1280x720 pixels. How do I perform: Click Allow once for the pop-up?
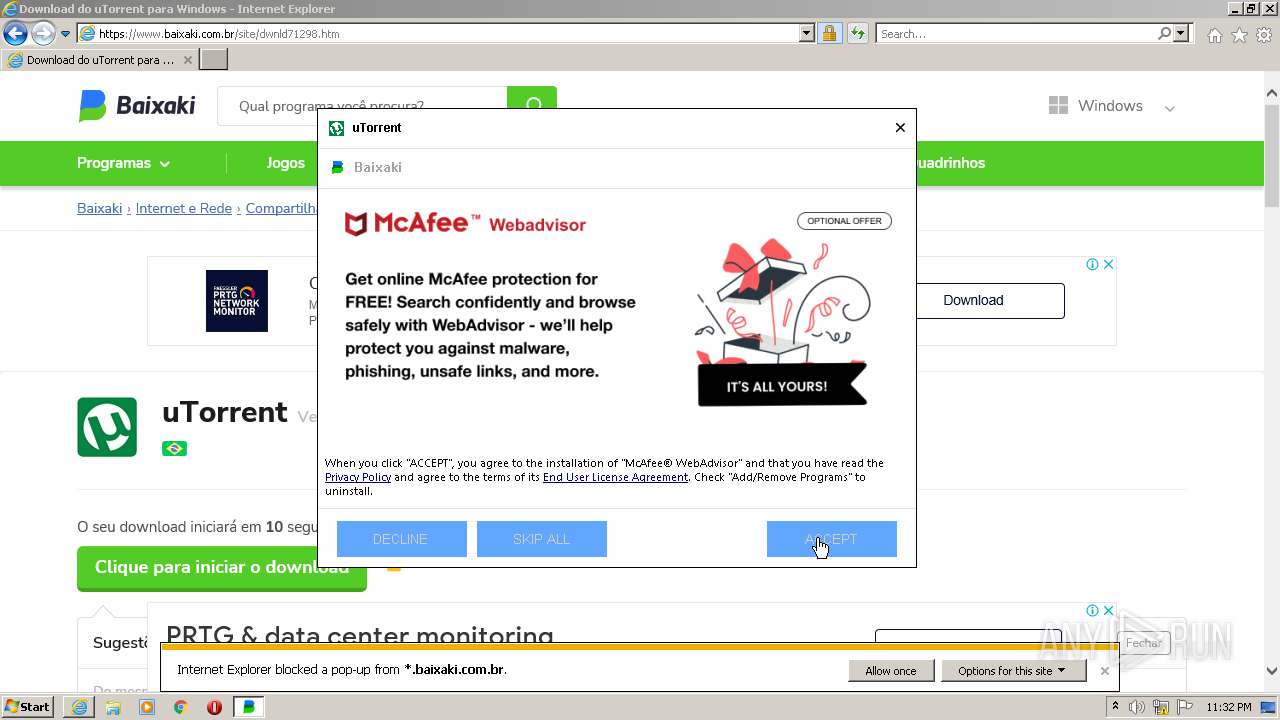(x=890, y=671)
